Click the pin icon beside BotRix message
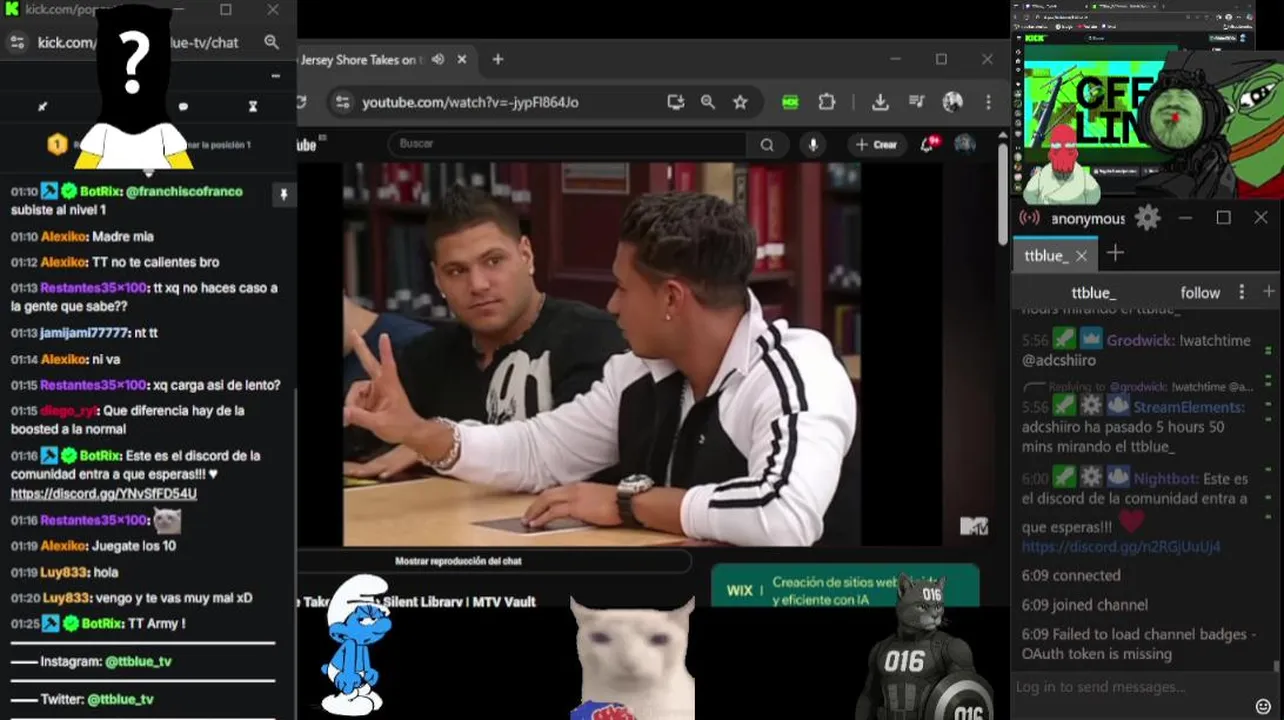This screenshot has width=1284, height=720. 283,195
